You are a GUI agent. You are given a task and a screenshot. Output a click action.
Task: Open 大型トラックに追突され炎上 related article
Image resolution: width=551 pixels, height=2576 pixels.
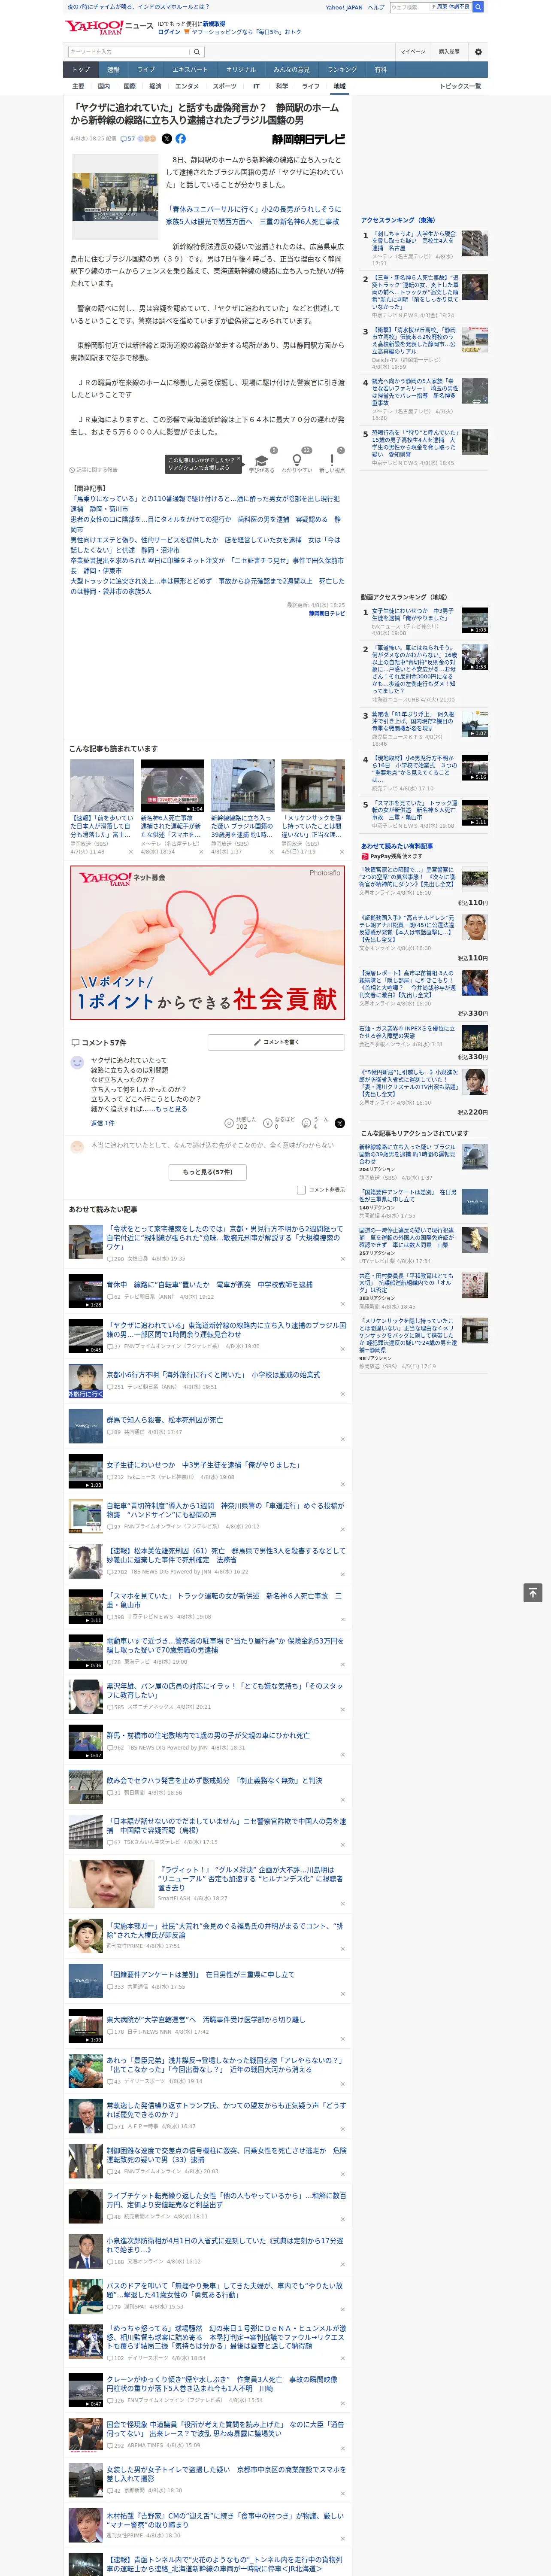click(207, 586)
